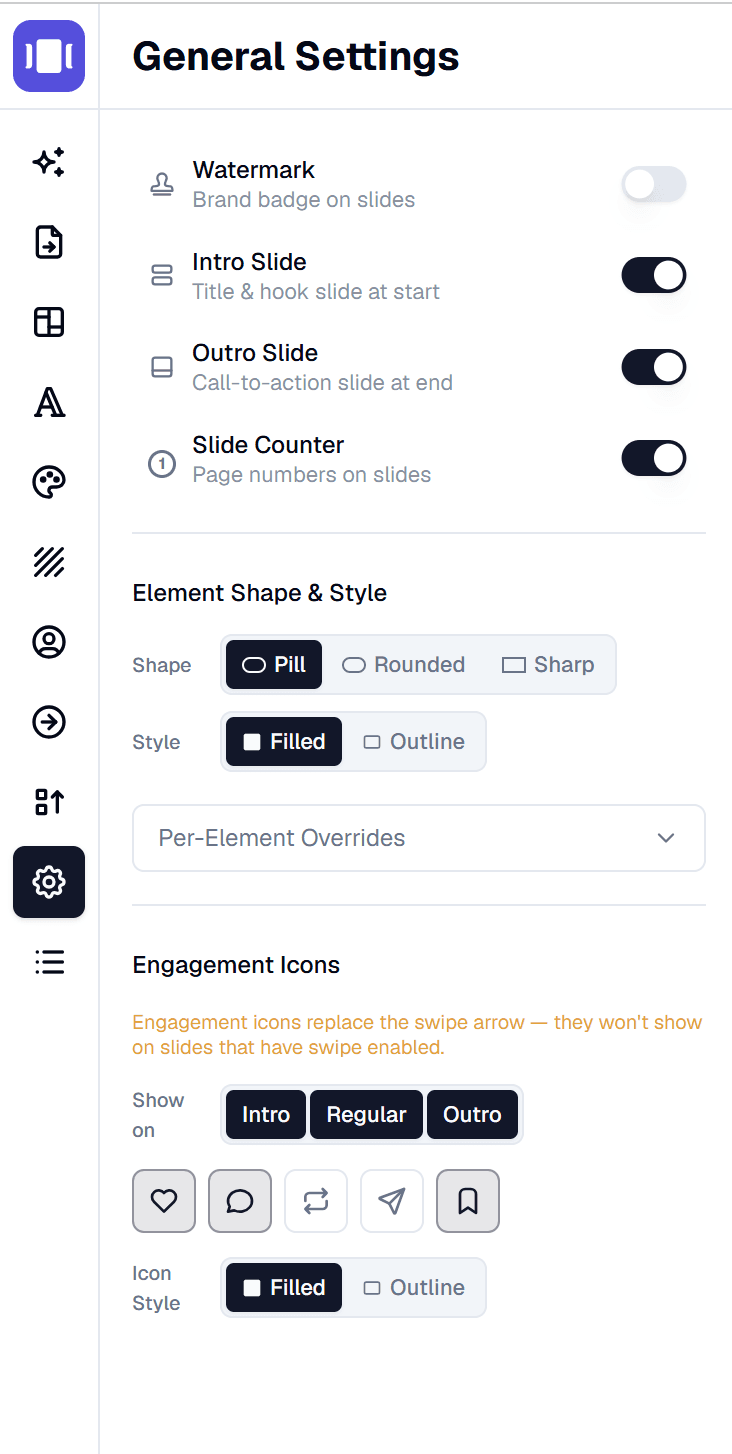Open the background pattern panel
The image size is (732, 1454).
click(x=48, y=562)
